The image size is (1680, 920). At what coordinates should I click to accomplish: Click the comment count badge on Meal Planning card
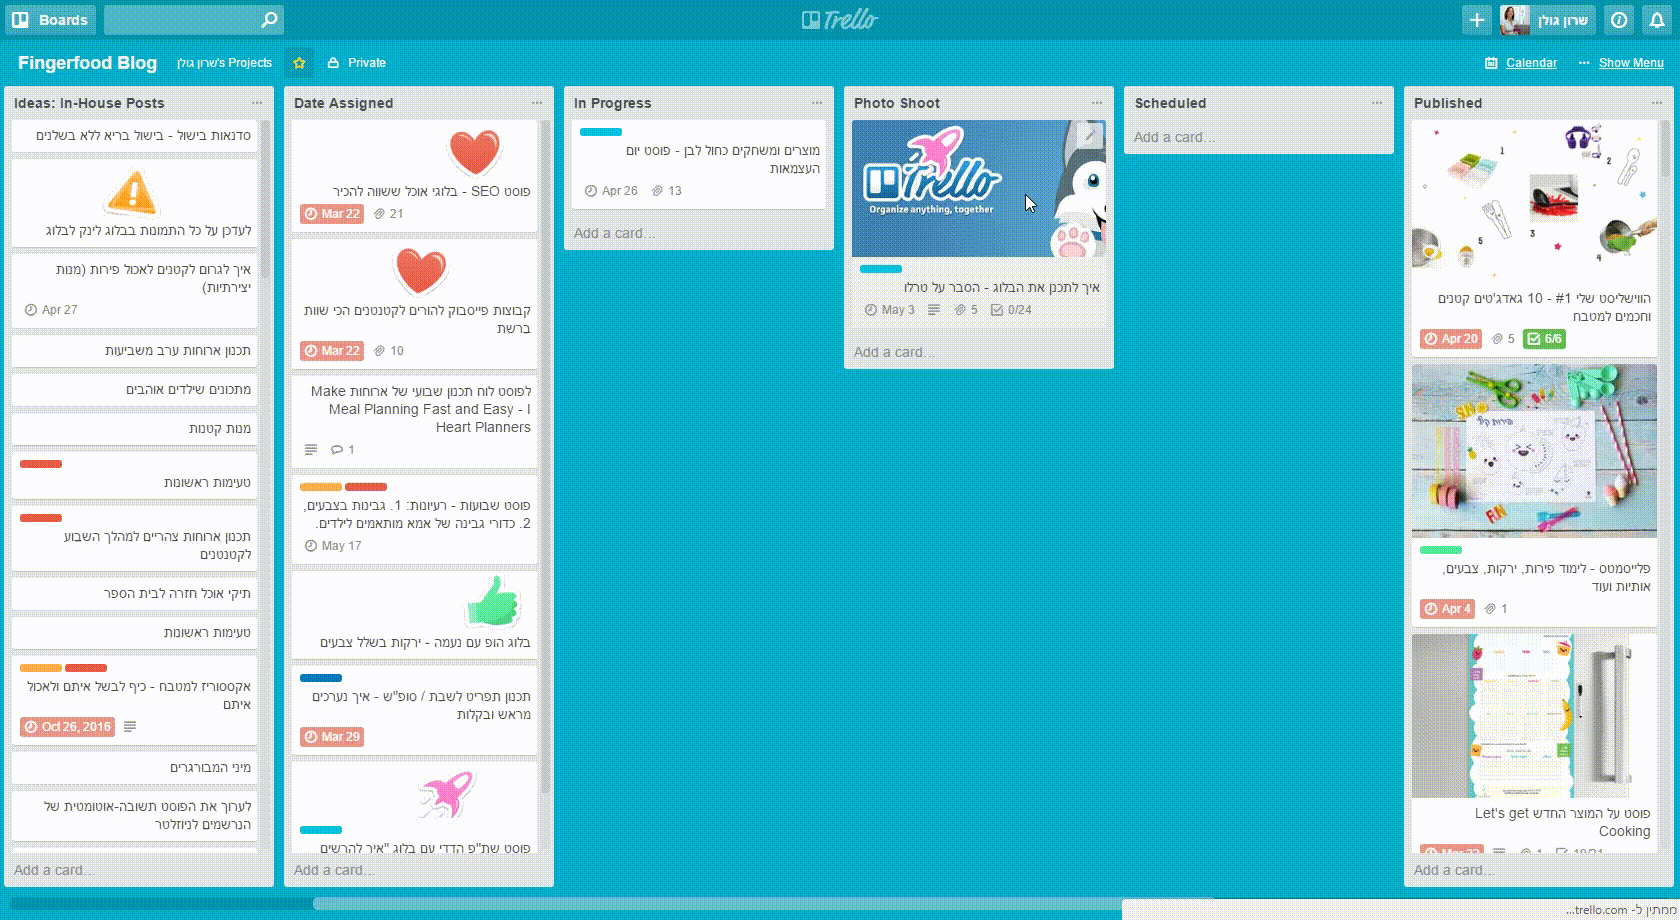[x=343, y=450]
